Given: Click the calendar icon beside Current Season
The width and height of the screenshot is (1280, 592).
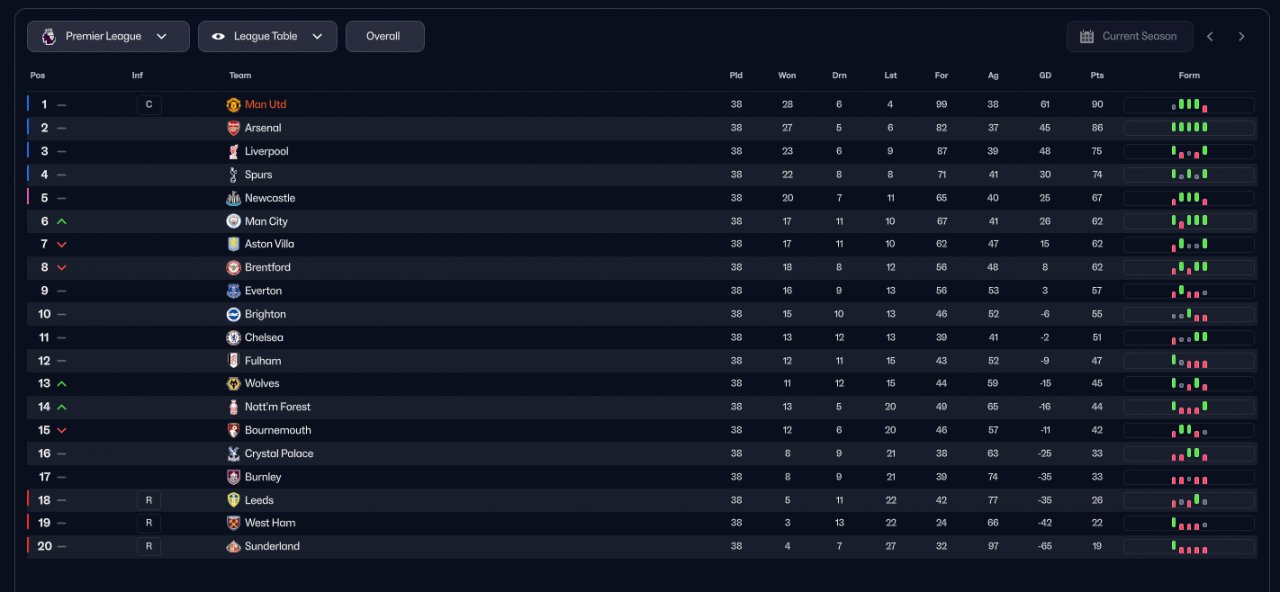Looking at the screenshot, I should (x=1087, y=37).
